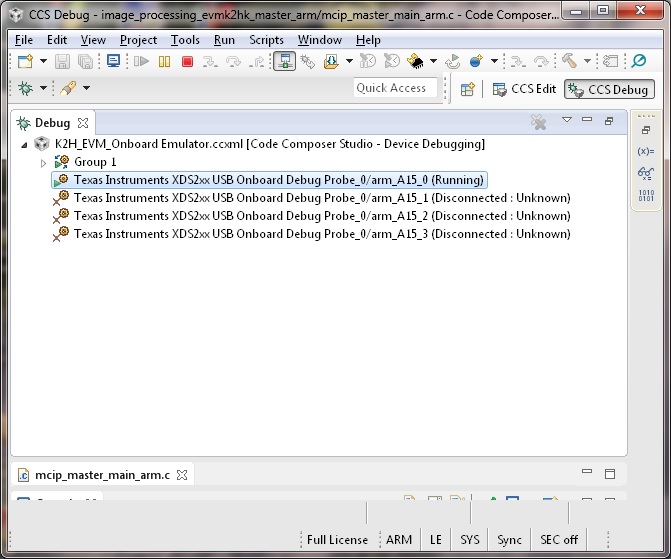This screenshot has width=671, height=559.
Task: Click the search magnifier toolbar icon
Action: pyautogui.click(x=638, y=62)
